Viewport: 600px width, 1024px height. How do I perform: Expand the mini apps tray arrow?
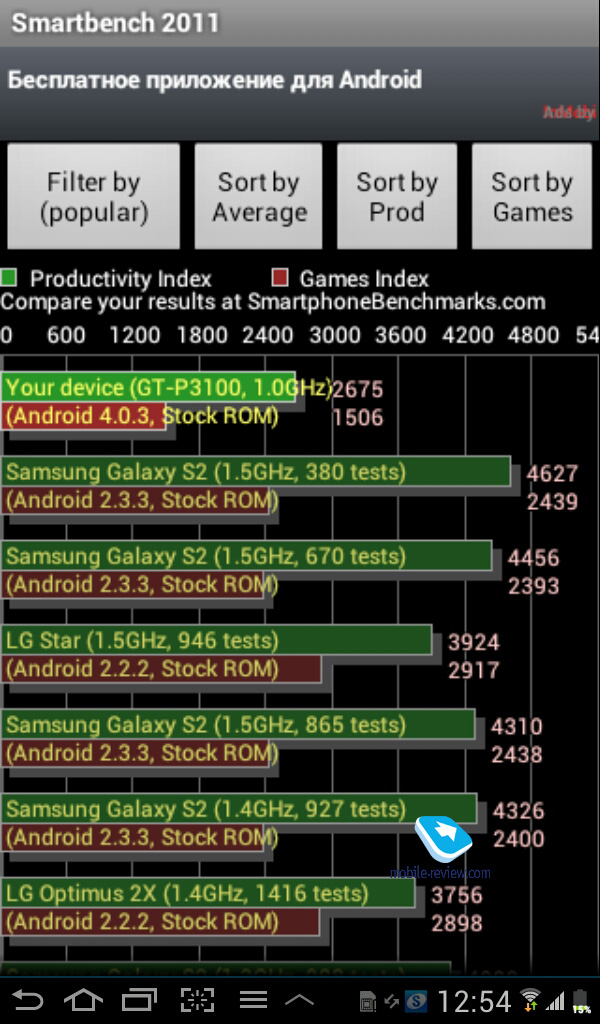[300, 1000]
